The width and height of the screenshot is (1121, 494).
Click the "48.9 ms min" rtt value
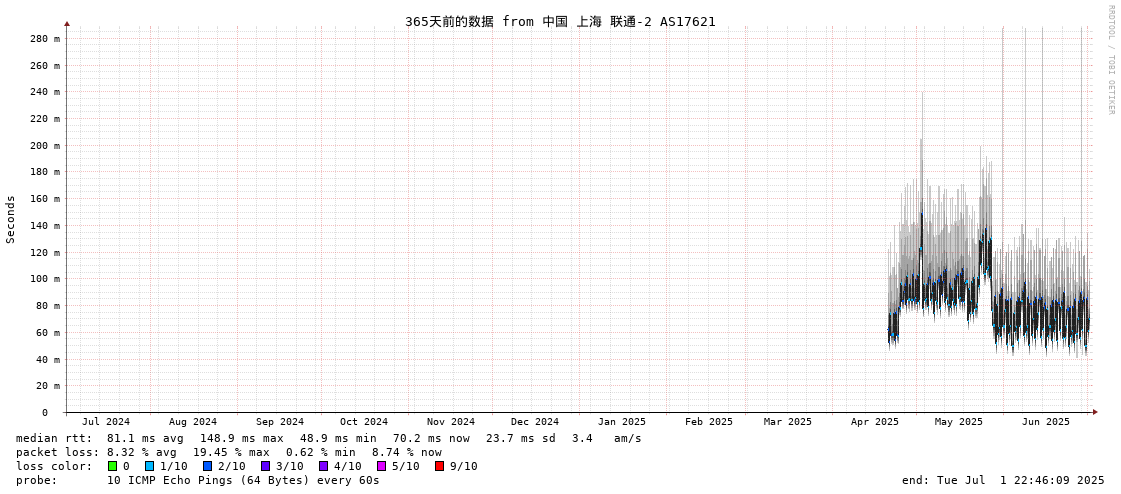338,438
